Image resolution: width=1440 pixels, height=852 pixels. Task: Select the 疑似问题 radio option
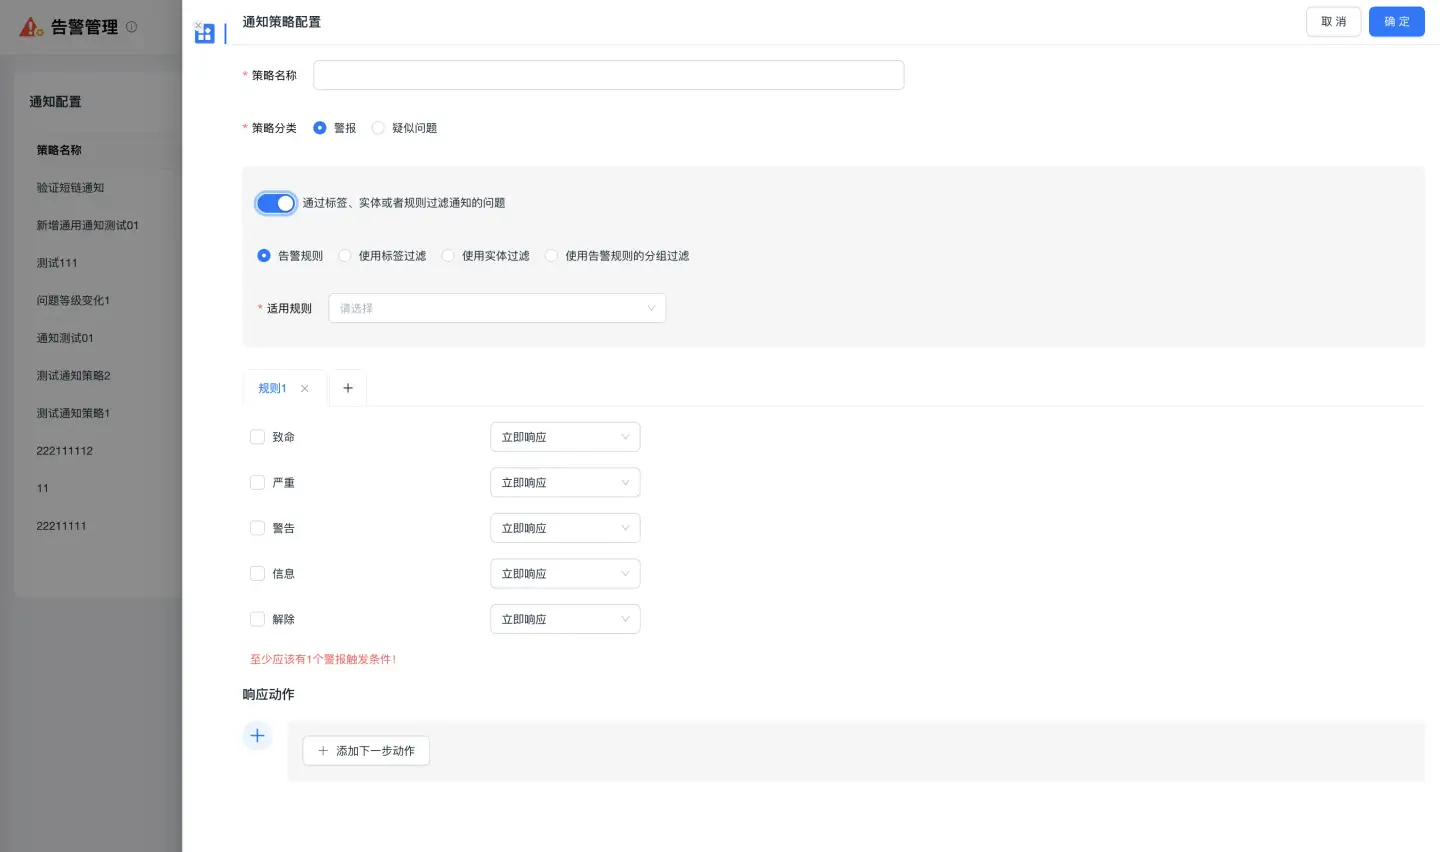[x=378, y=128]
